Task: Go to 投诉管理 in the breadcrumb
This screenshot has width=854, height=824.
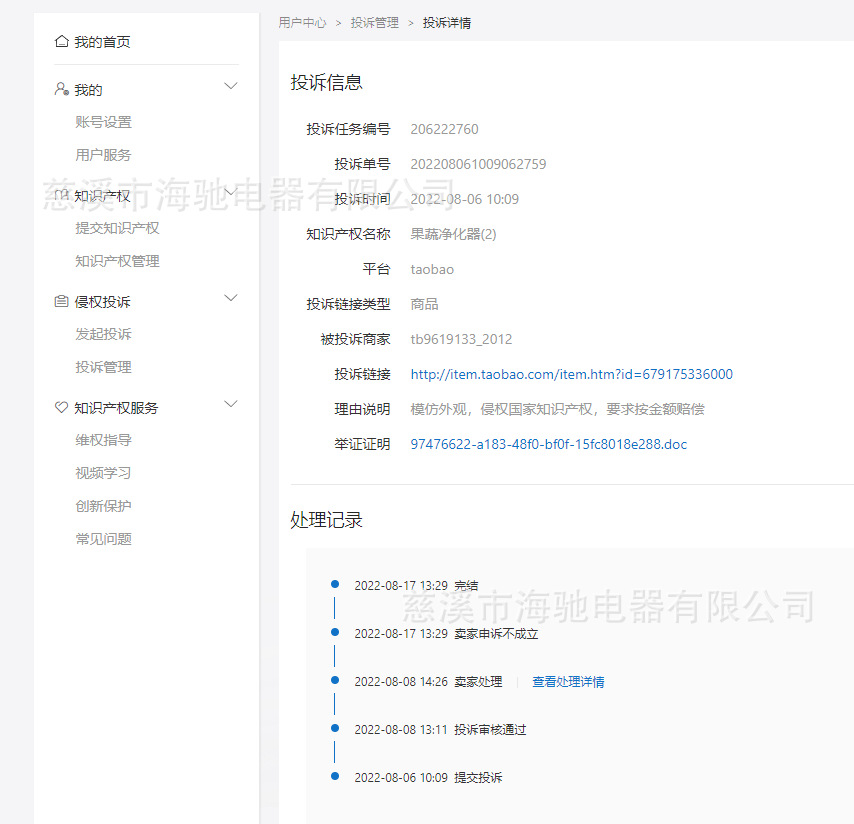Action: point(375,23)
